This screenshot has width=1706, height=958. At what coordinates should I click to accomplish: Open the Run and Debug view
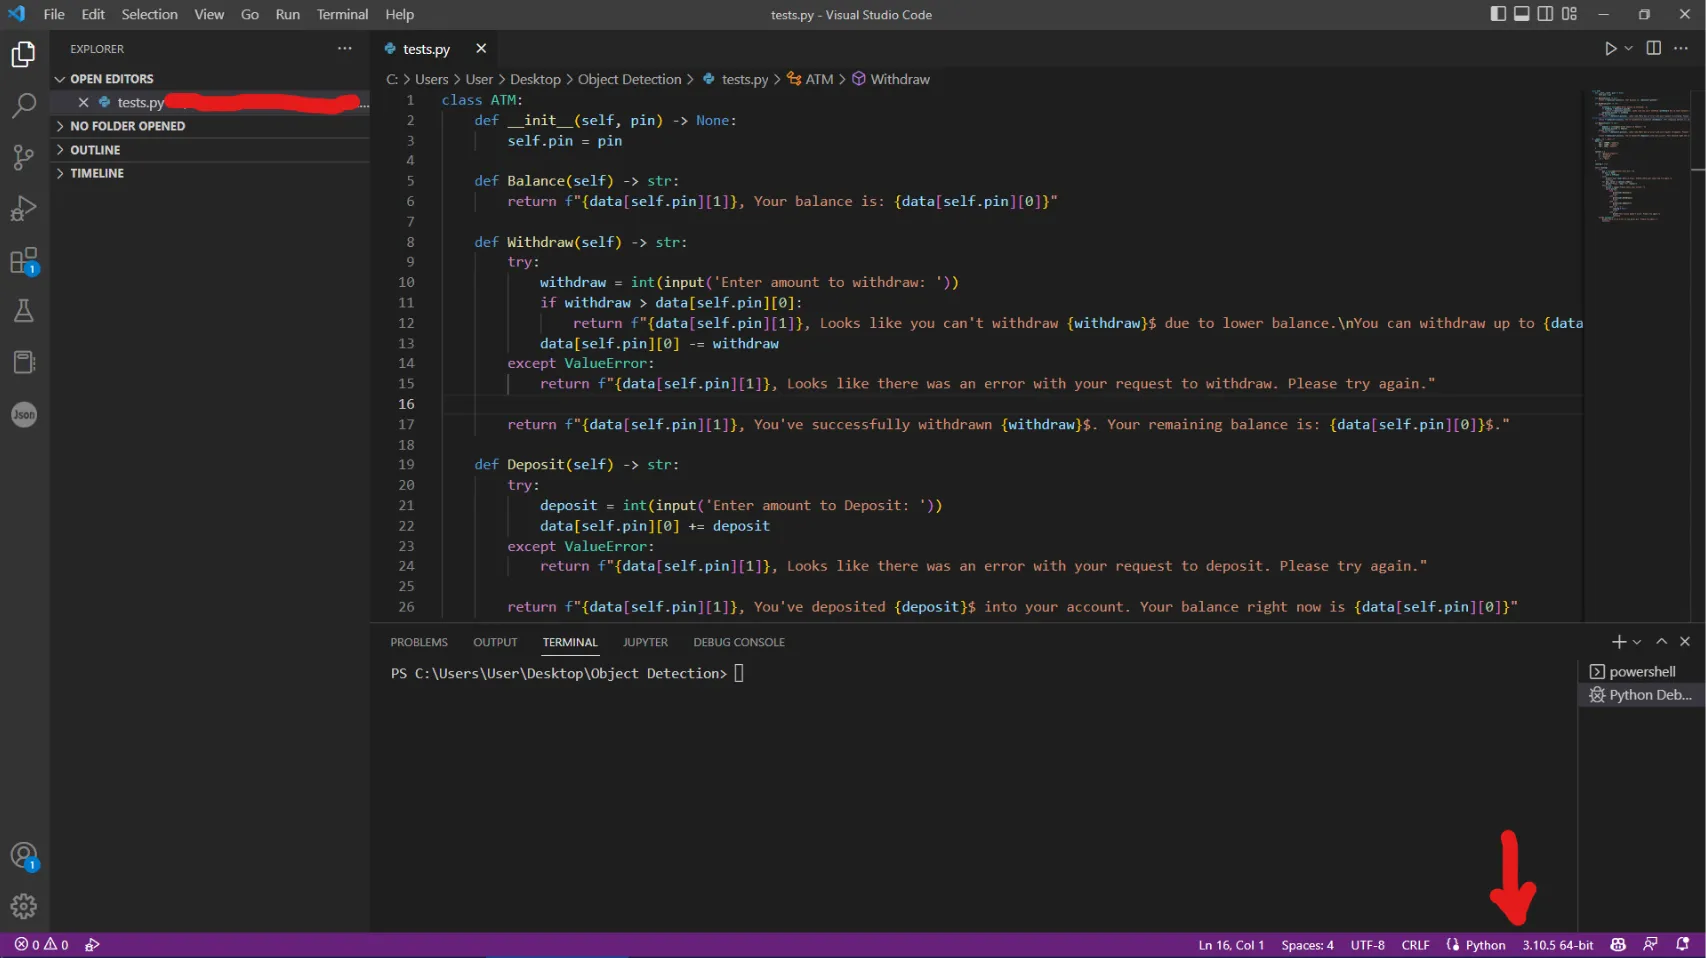(x=23, y=209)
